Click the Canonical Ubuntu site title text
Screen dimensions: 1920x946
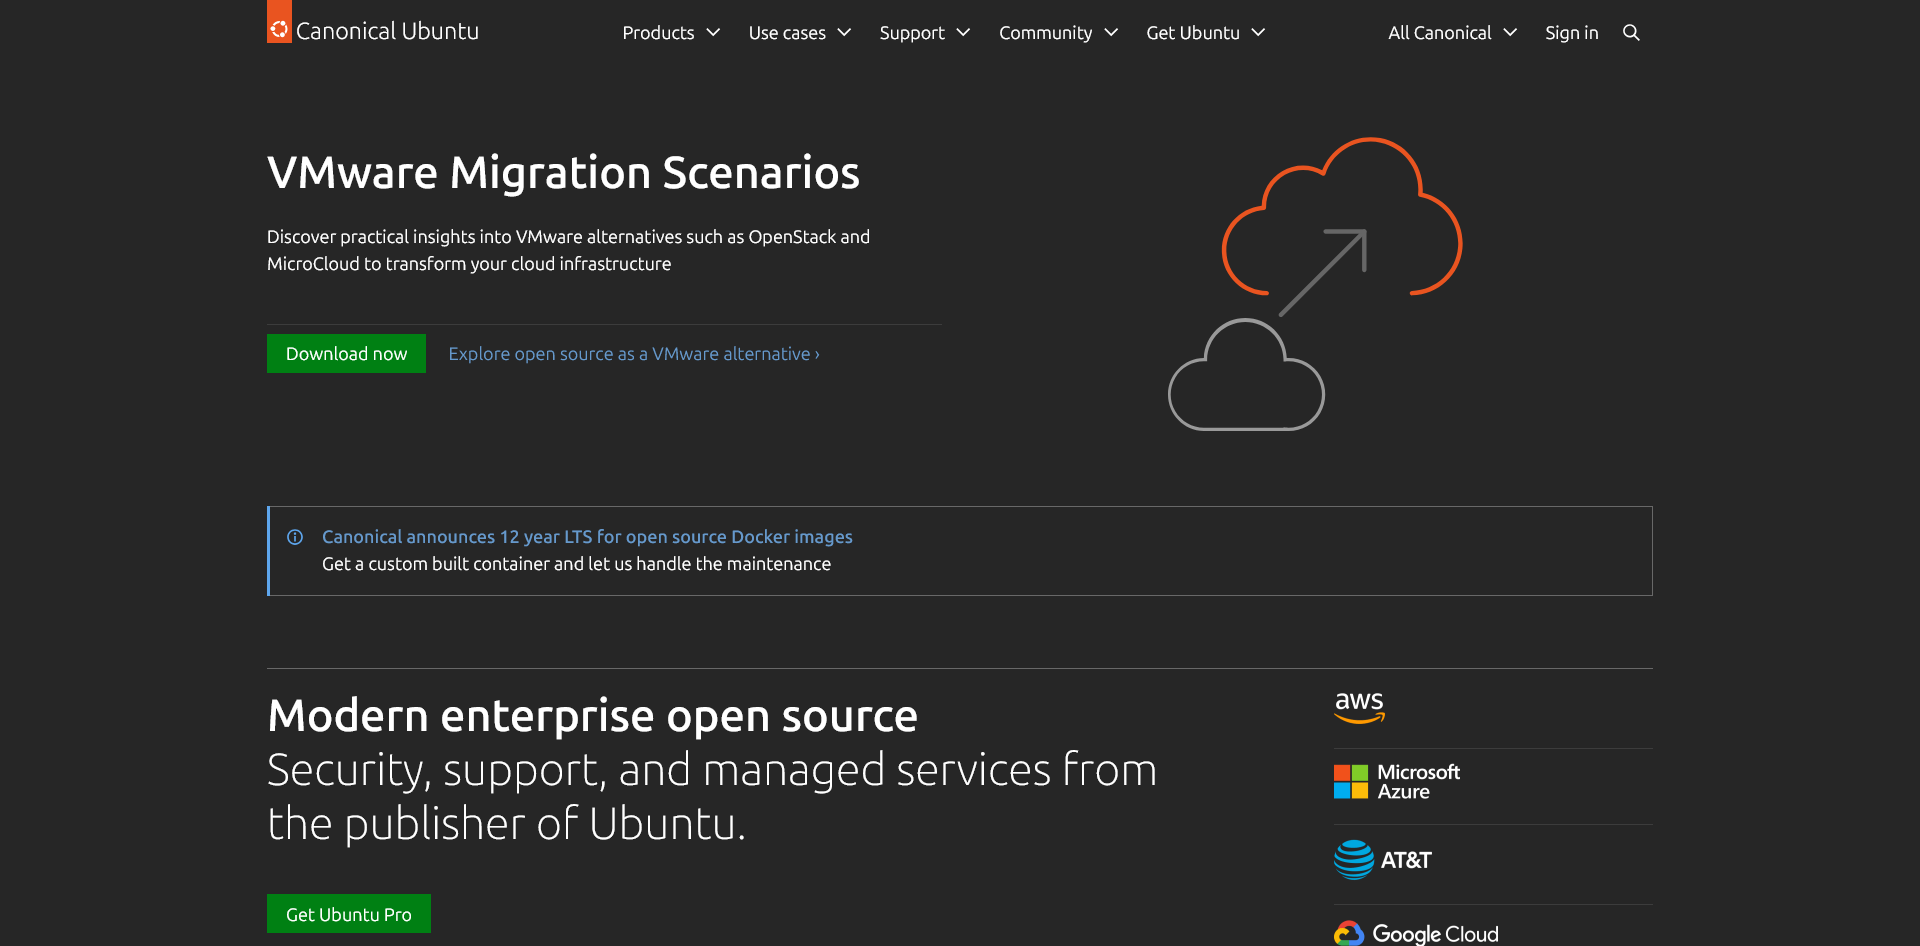387,31
